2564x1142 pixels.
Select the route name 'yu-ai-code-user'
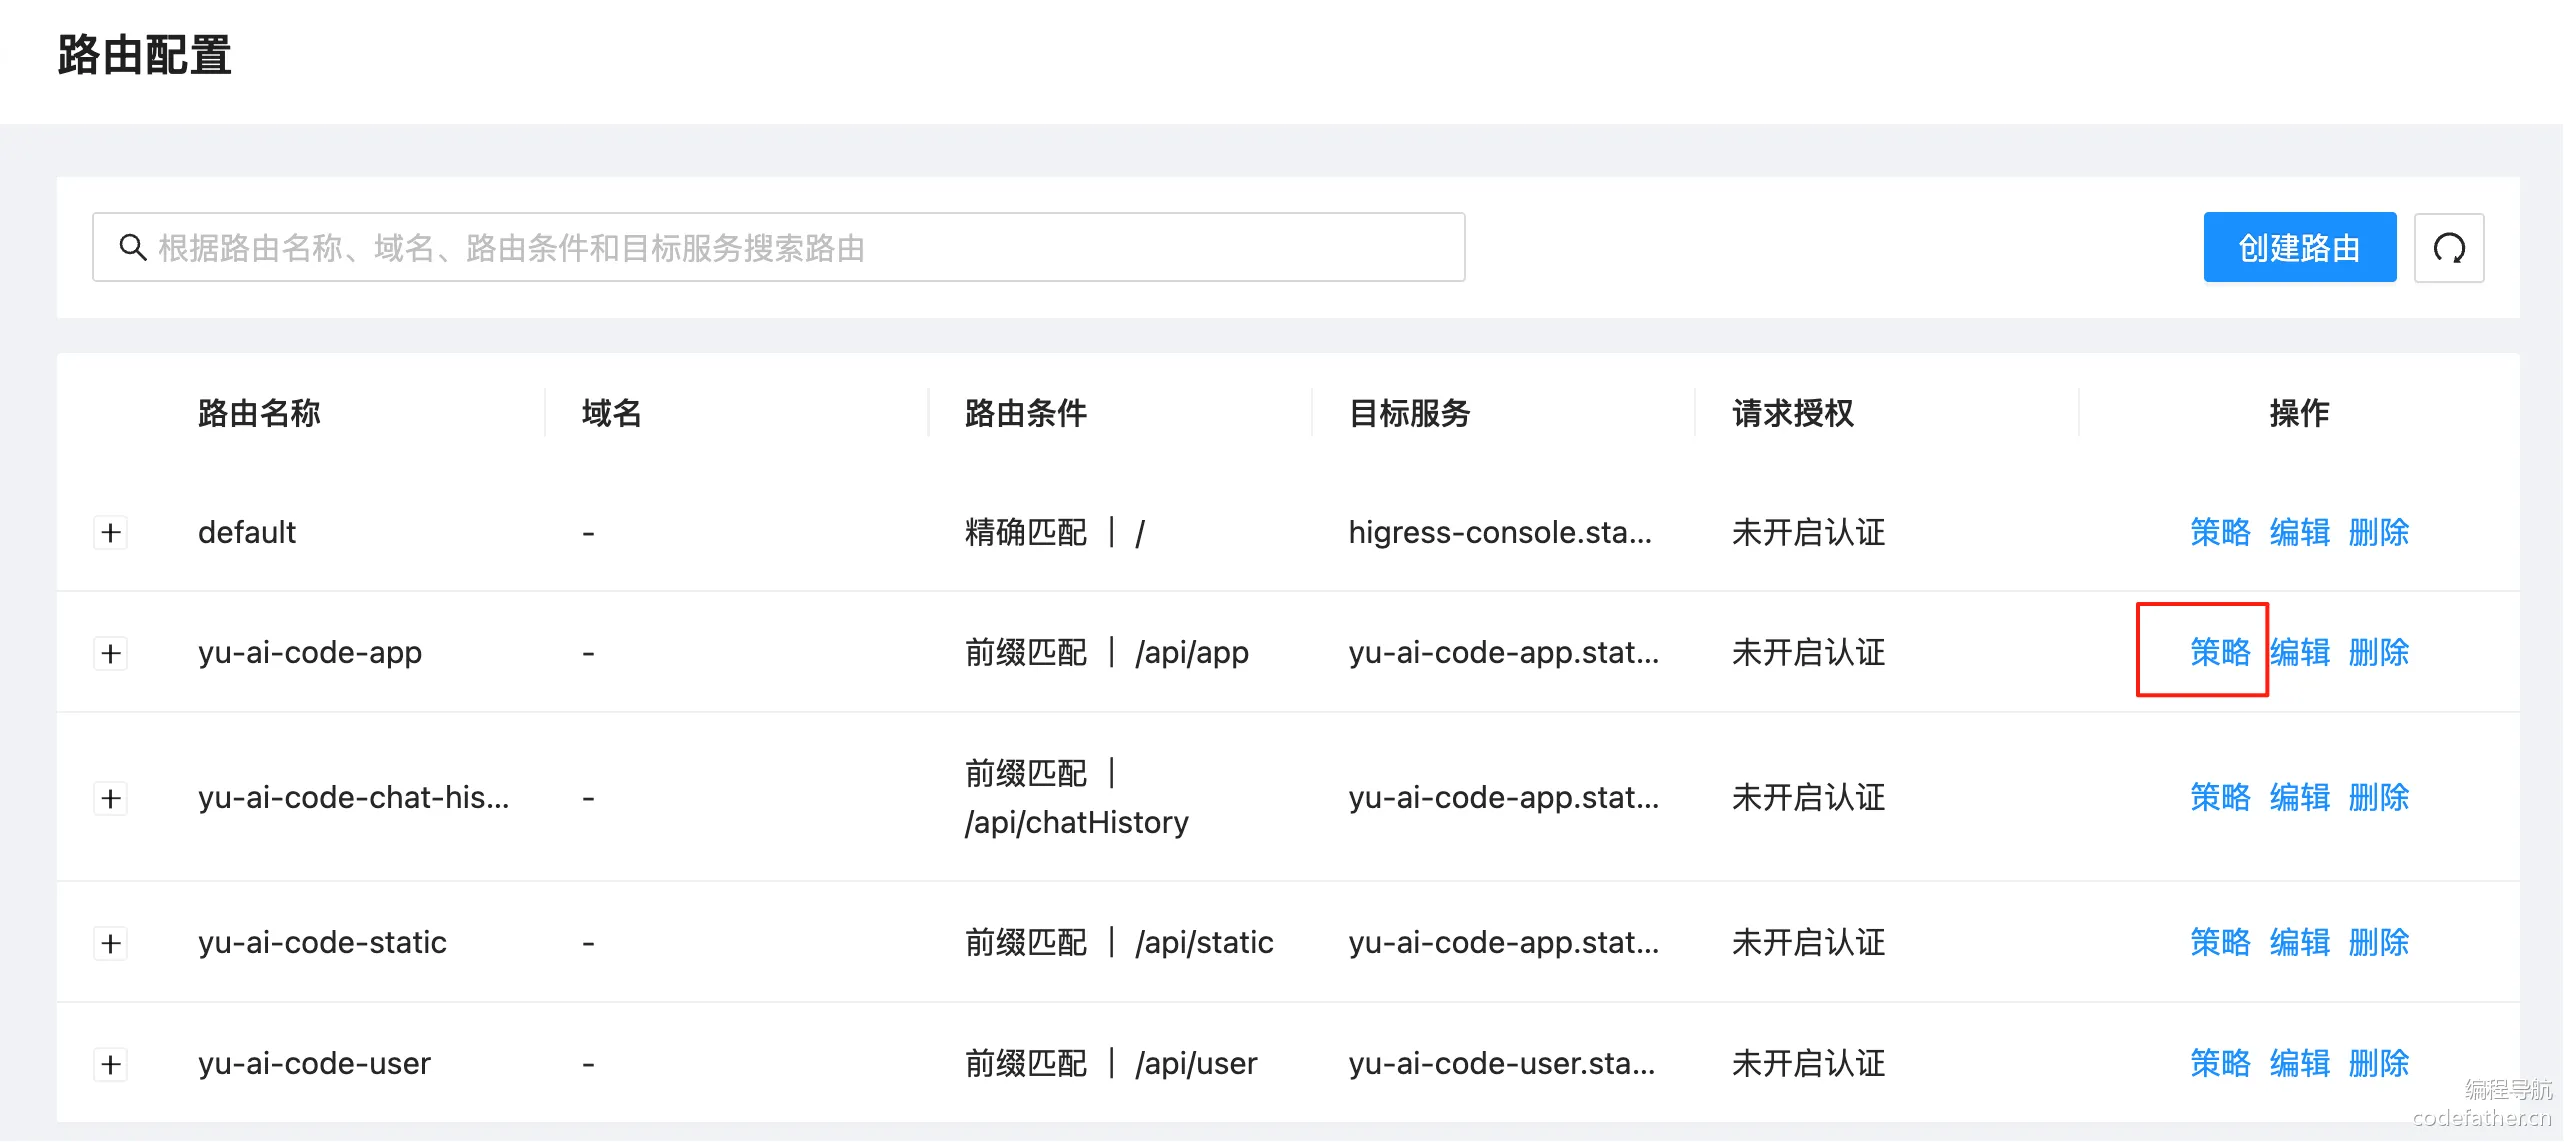coord(314,1063)
